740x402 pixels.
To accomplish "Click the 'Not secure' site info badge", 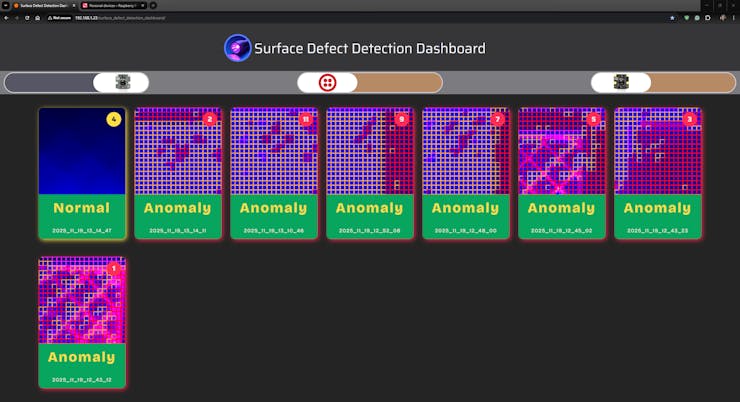I will pos(59,18).
